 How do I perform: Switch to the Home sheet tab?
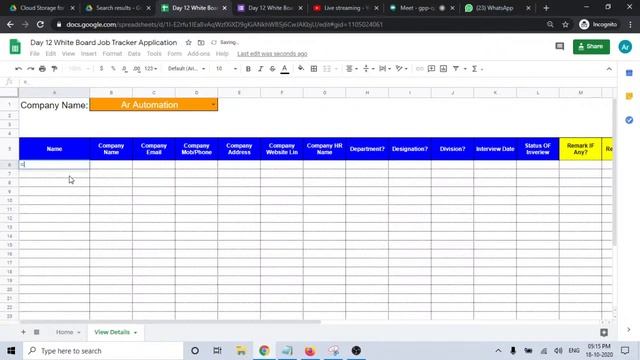(x=64, y=332)
